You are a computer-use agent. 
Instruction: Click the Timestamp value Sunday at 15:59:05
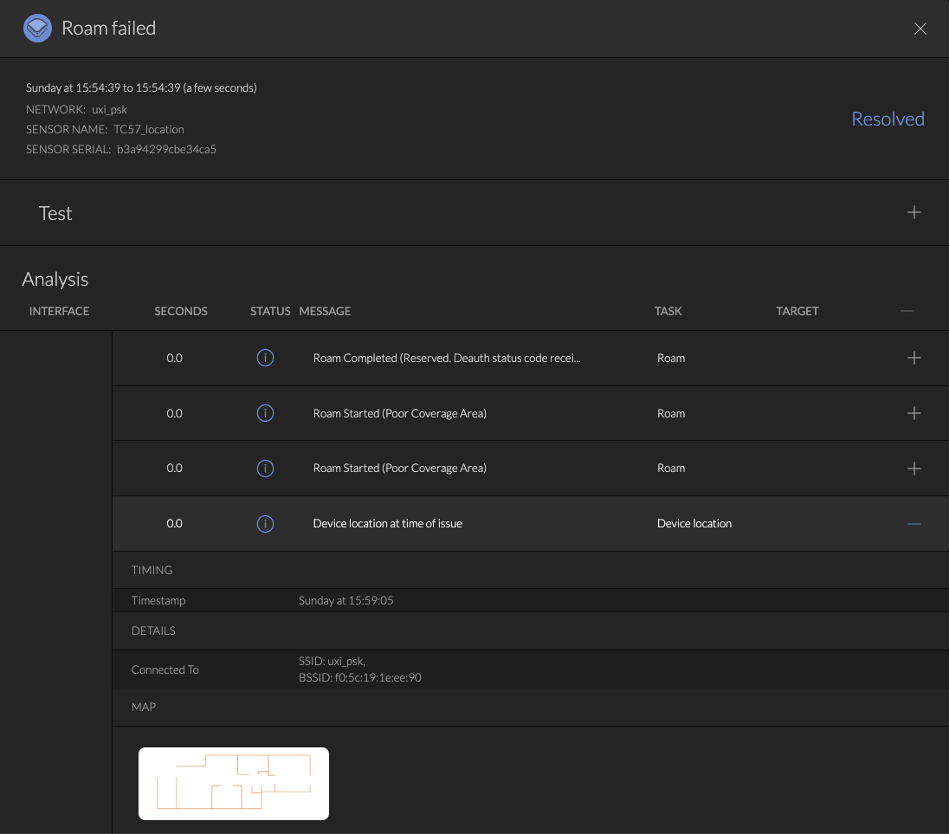[x=346, y=600]
